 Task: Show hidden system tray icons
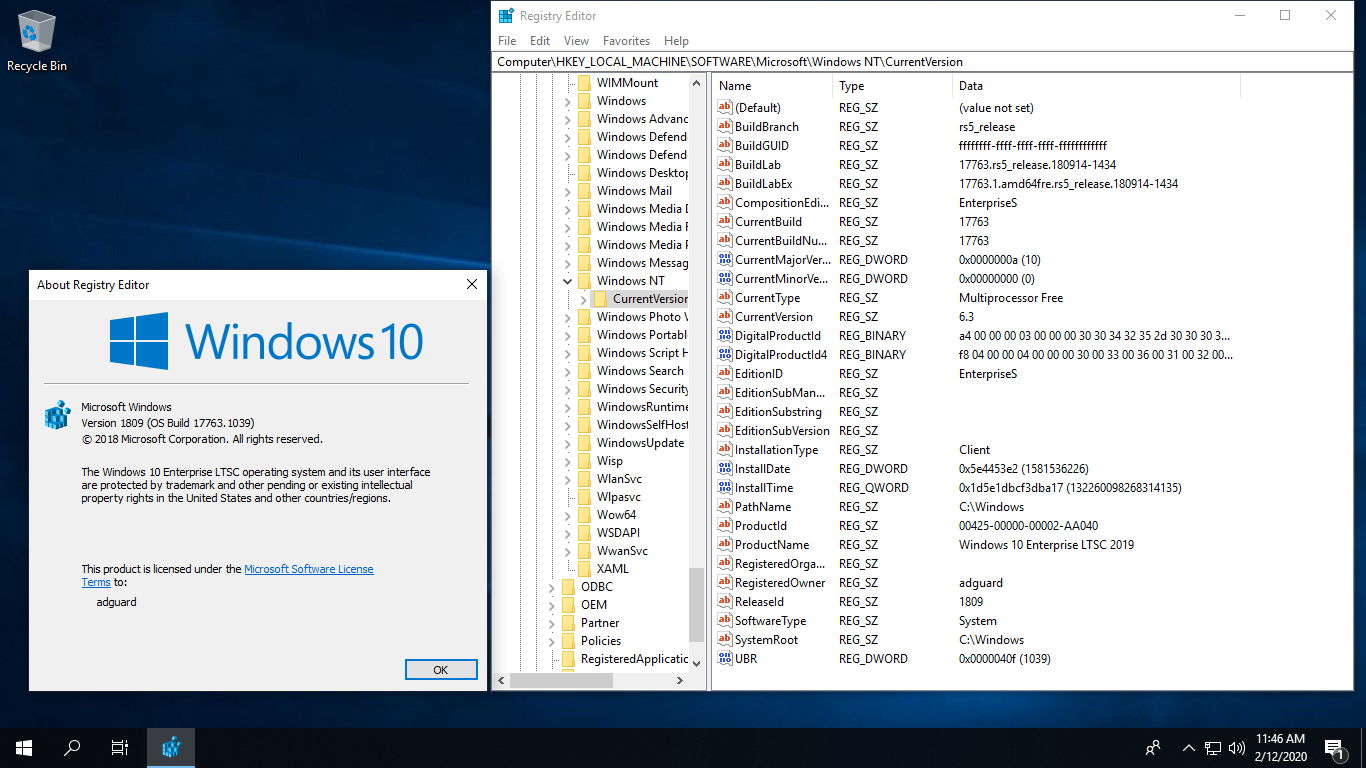(x=1189, y=747)
